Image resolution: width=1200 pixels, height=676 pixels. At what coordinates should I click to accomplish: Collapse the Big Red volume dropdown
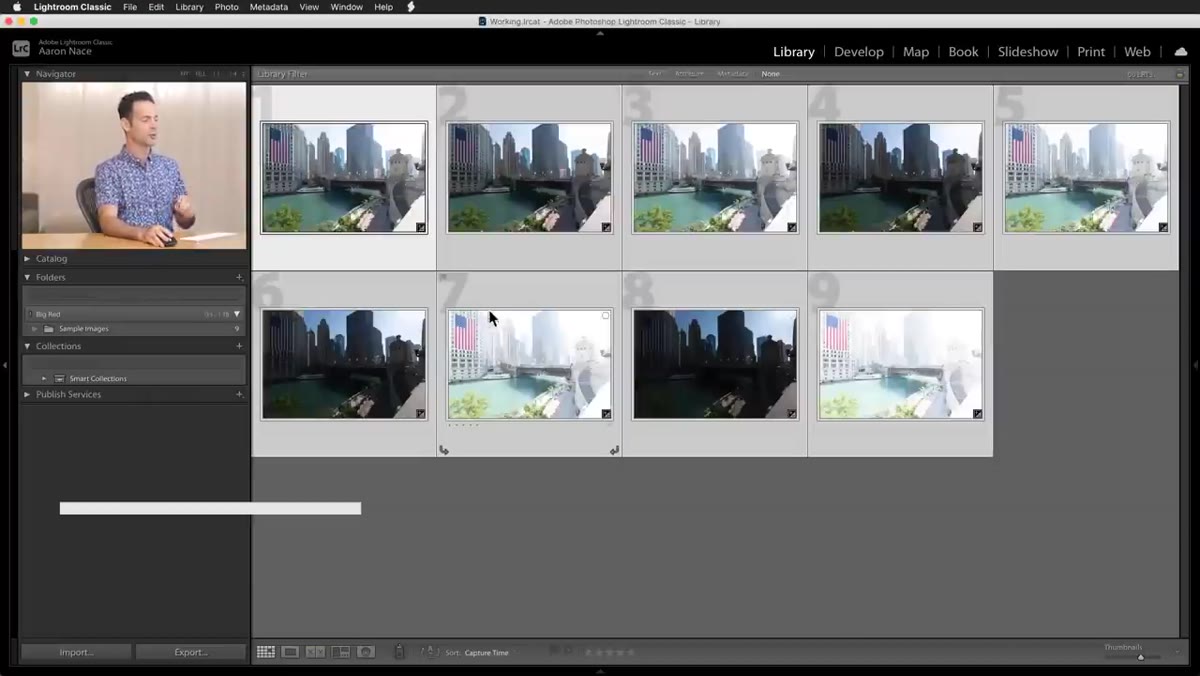pyautogui.click(x=237, y=314)
